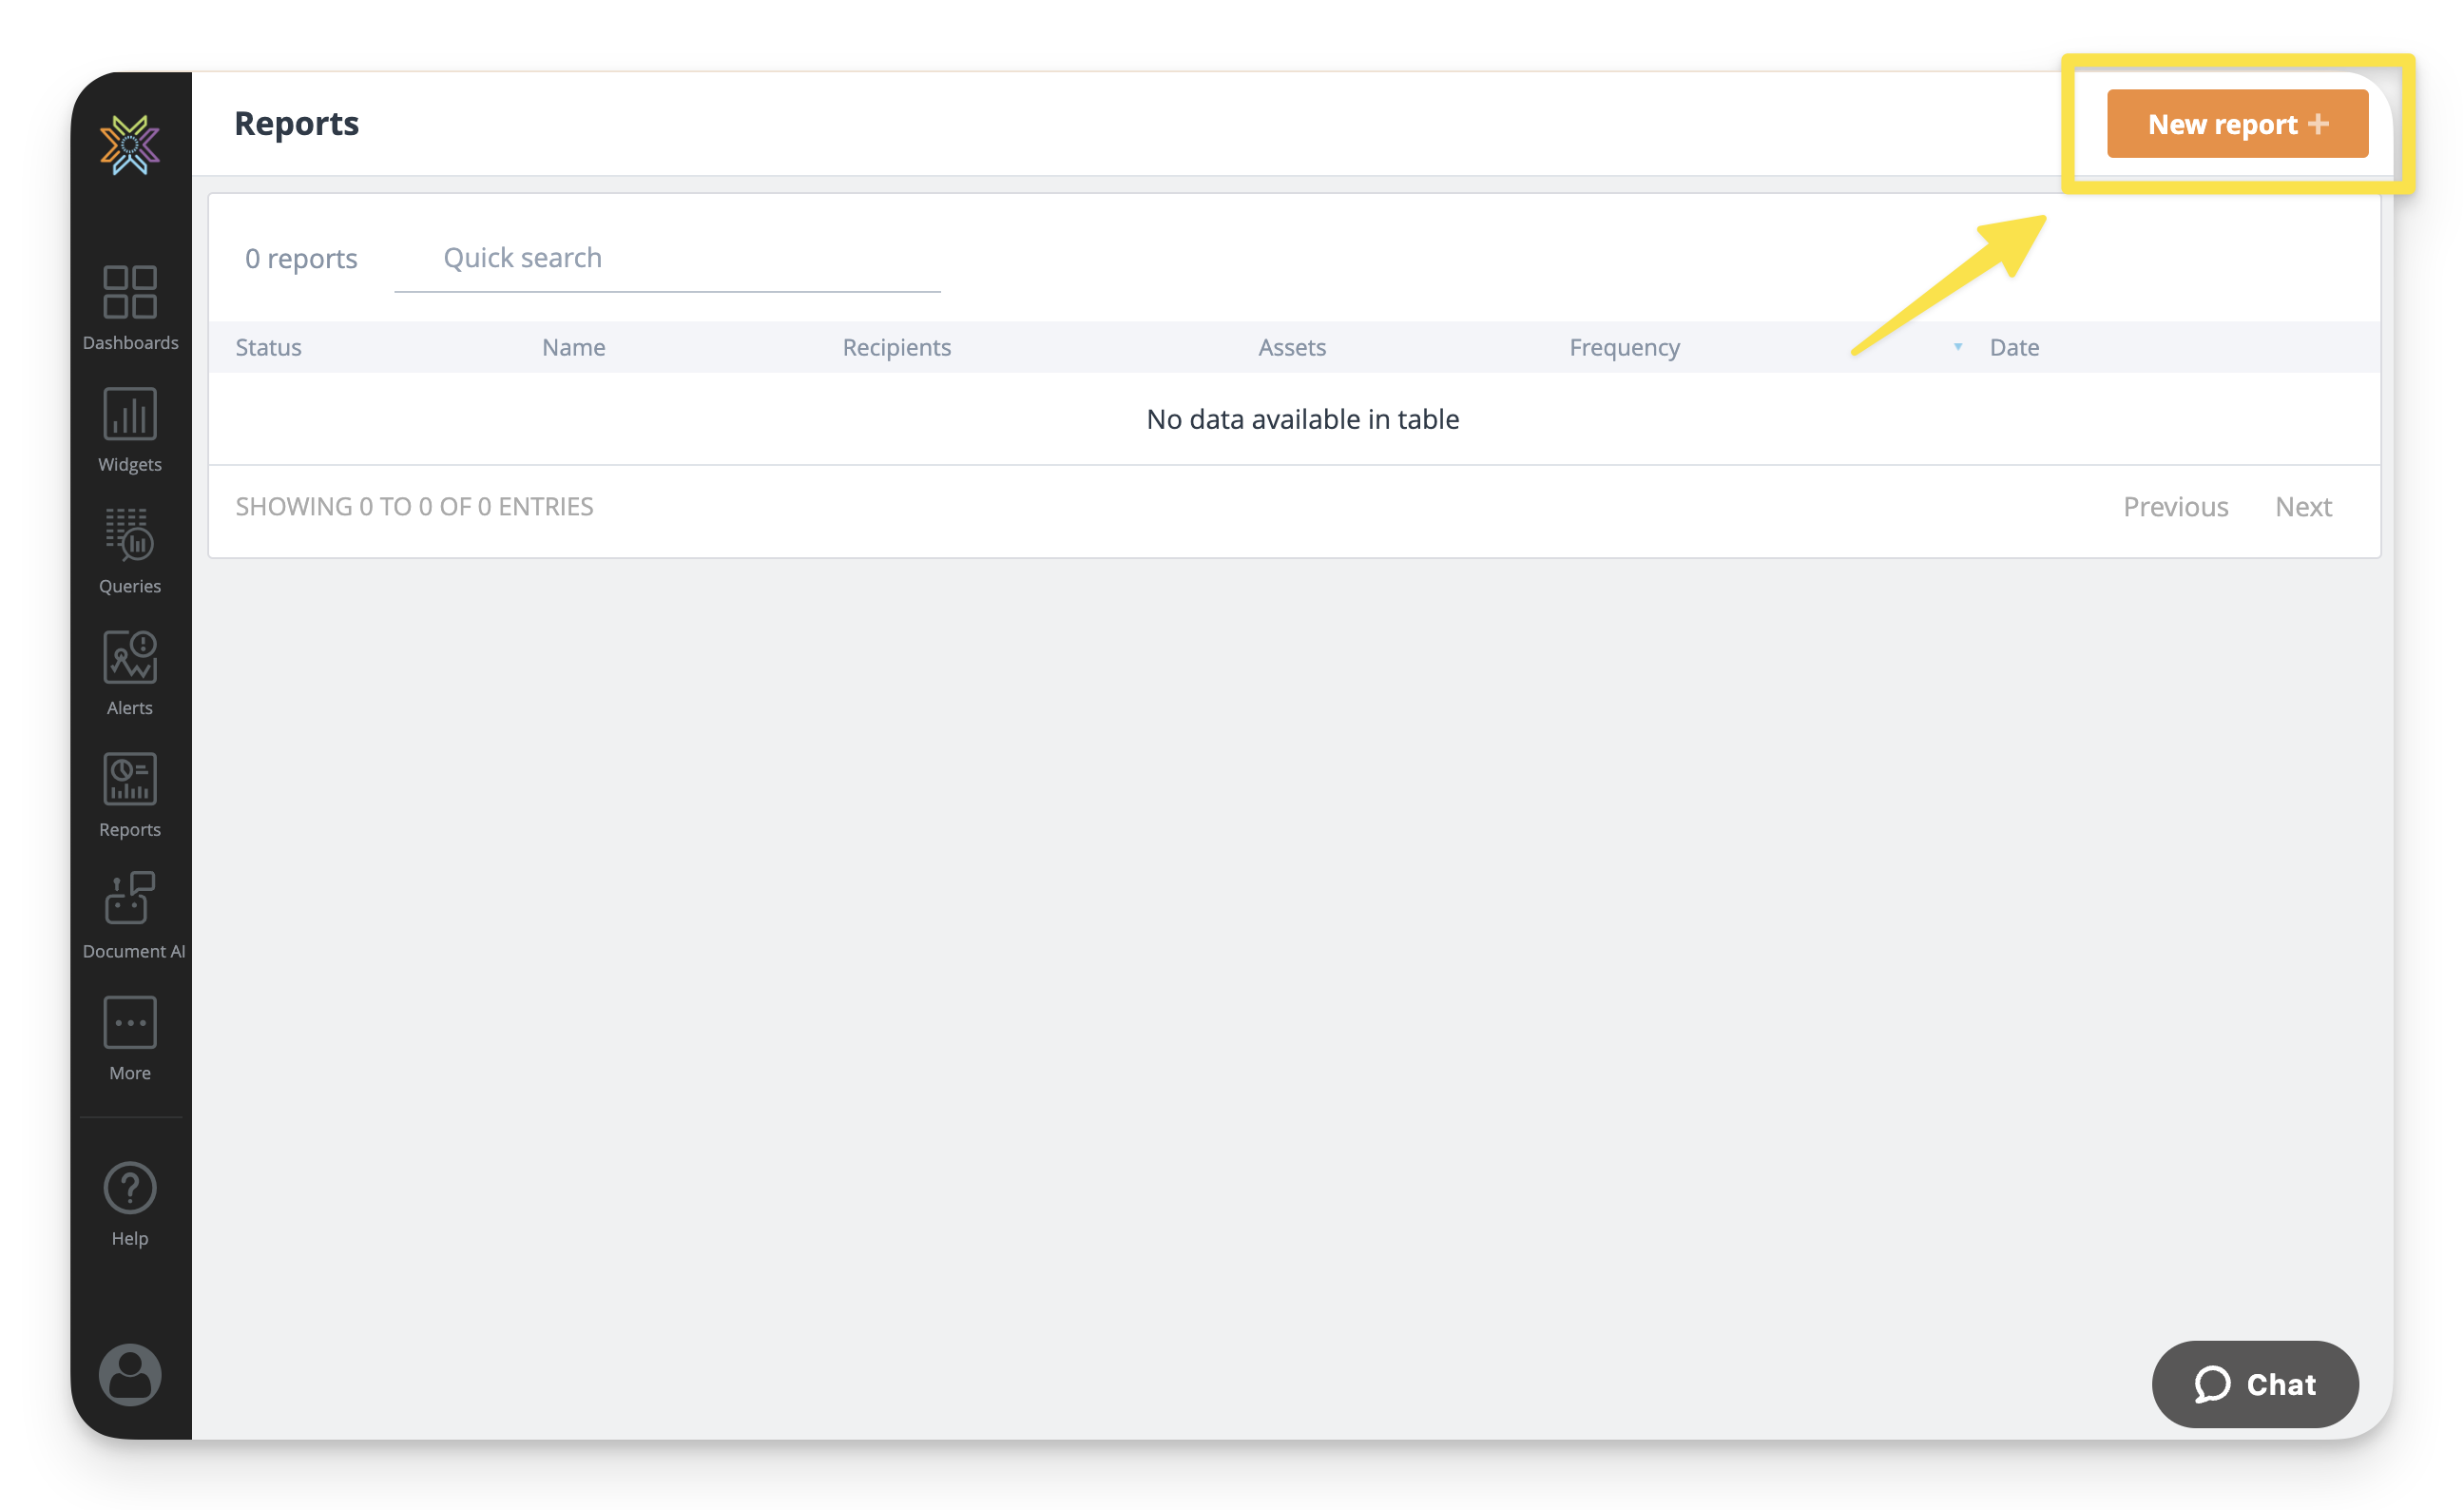Click the New report button

2236,124
